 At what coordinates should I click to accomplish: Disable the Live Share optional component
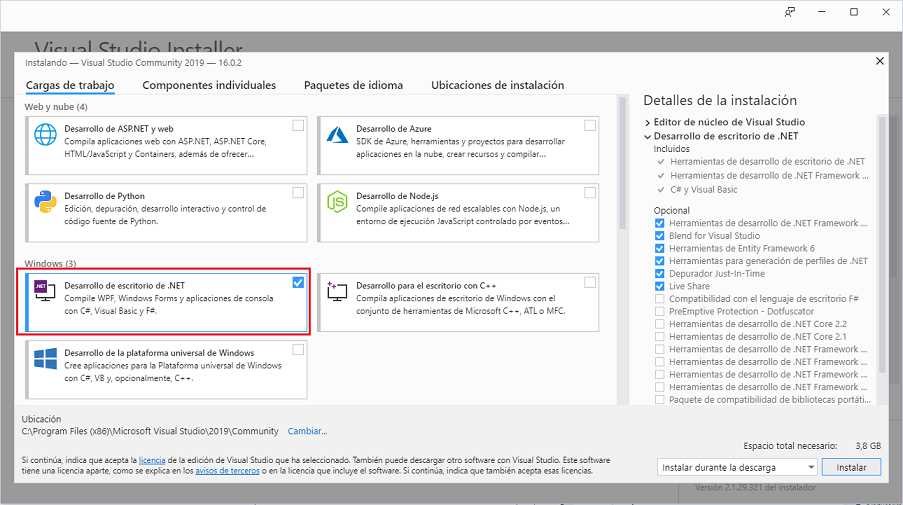[x=659, y=286]
